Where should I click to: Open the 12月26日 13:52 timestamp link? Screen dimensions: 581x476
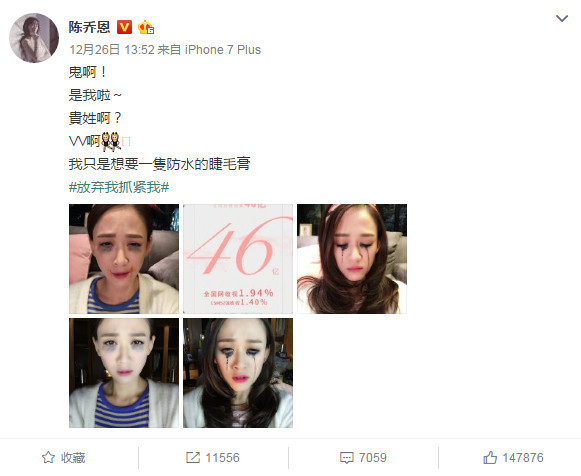112,50
